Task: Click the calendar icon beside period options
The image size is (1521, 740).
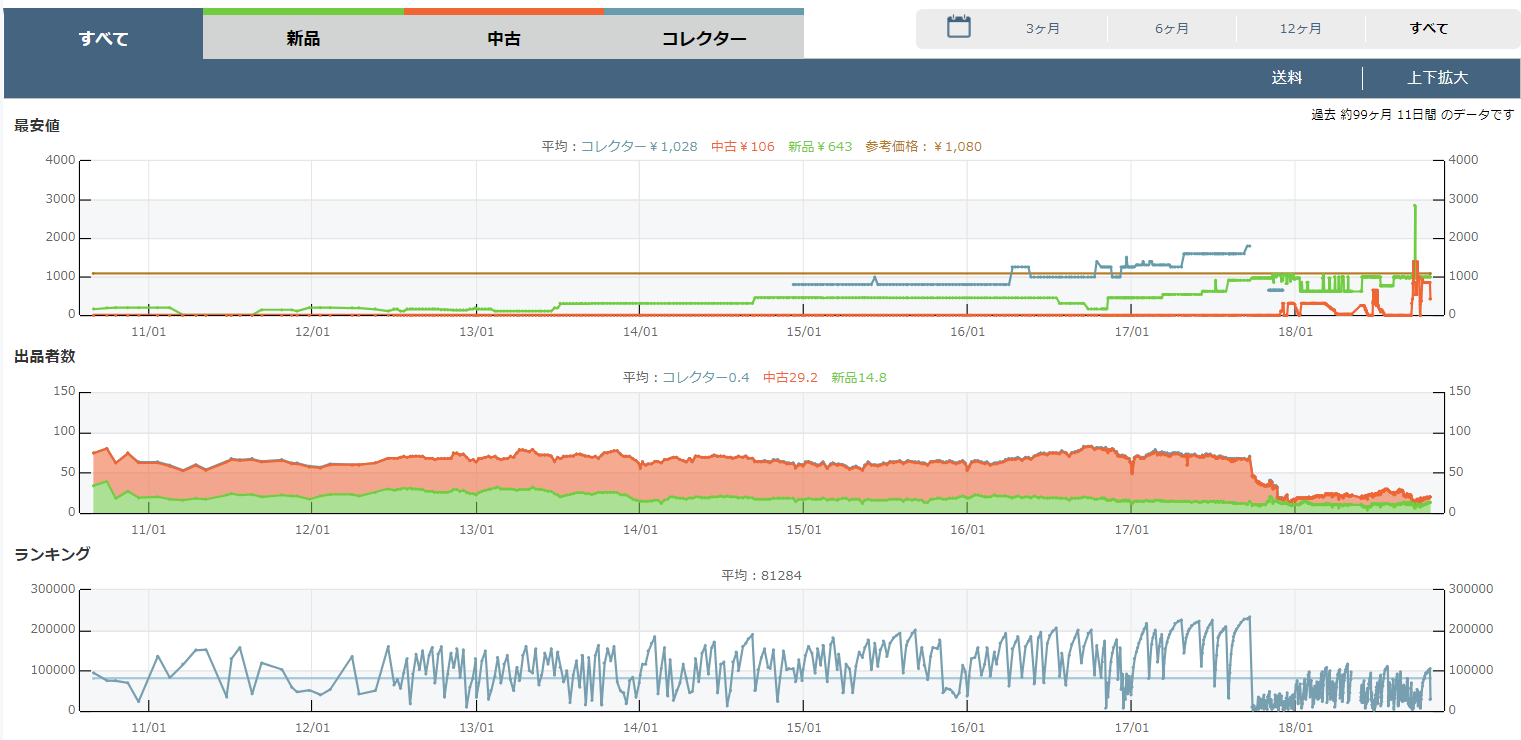Action: click(959, 27)
